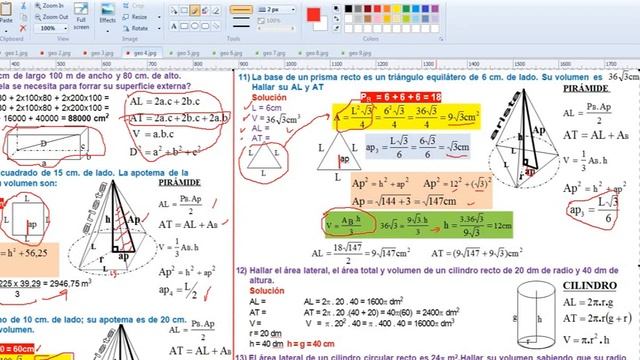Click Resize in Image group
Screen dimensions: 640x360
[135, 17]
